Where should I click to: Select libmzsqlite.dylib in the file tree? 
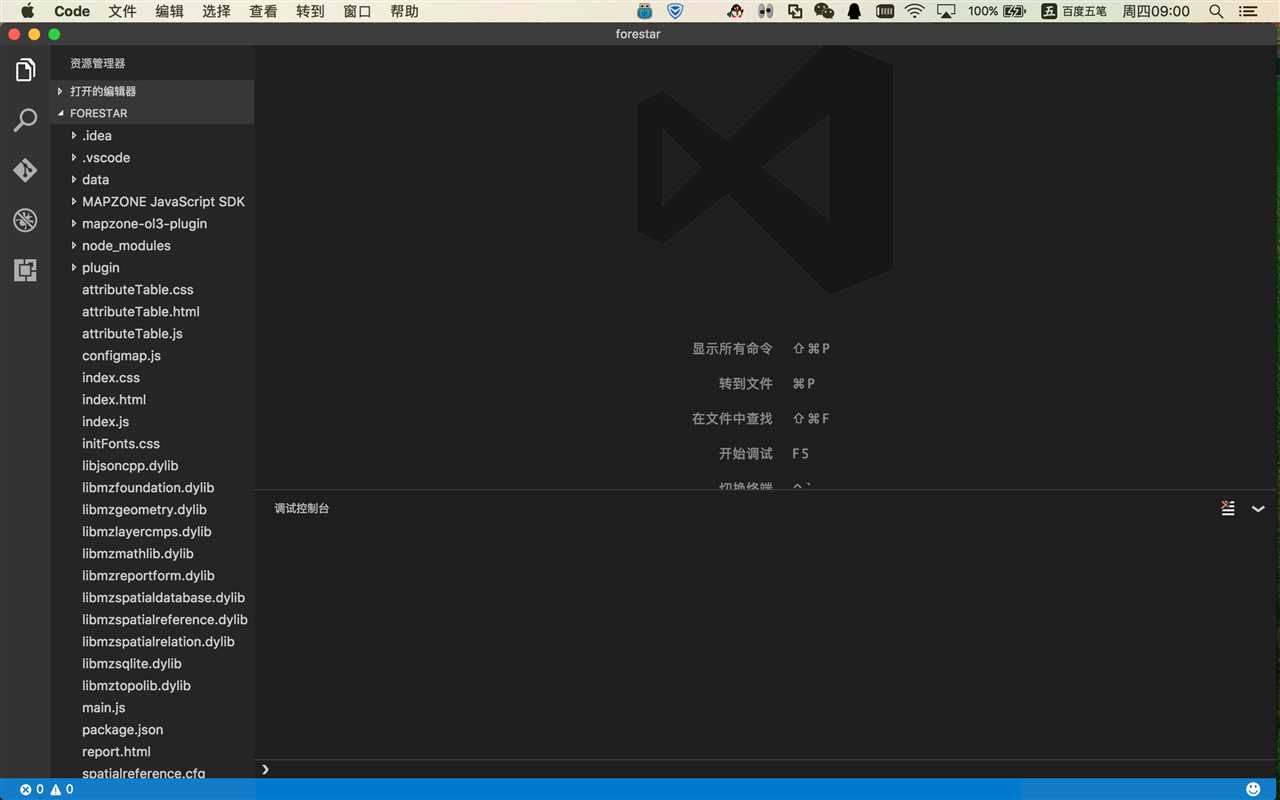tap(153, 663)
